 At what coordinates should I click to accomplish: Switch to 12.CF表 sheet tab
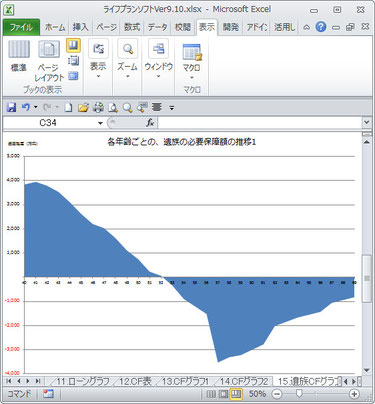(x=135, y=381)
